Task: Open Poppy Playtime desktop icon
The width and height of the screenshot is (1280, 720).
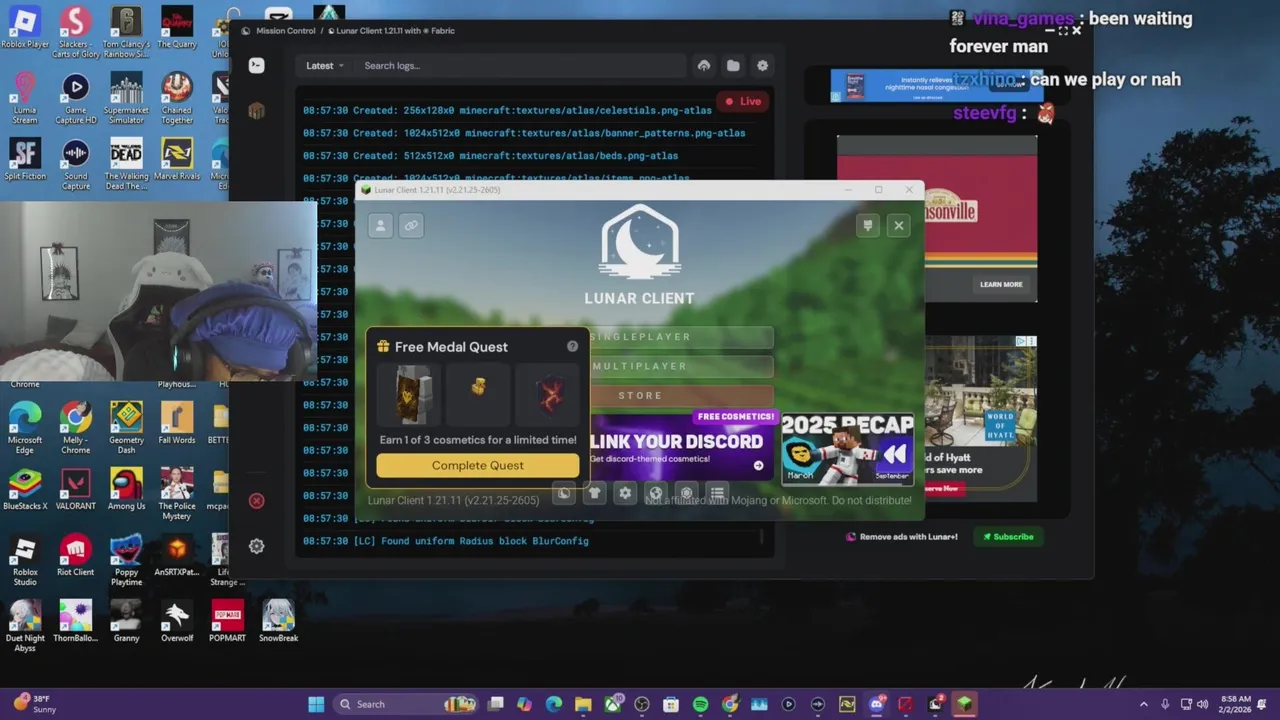Action: 126,560
